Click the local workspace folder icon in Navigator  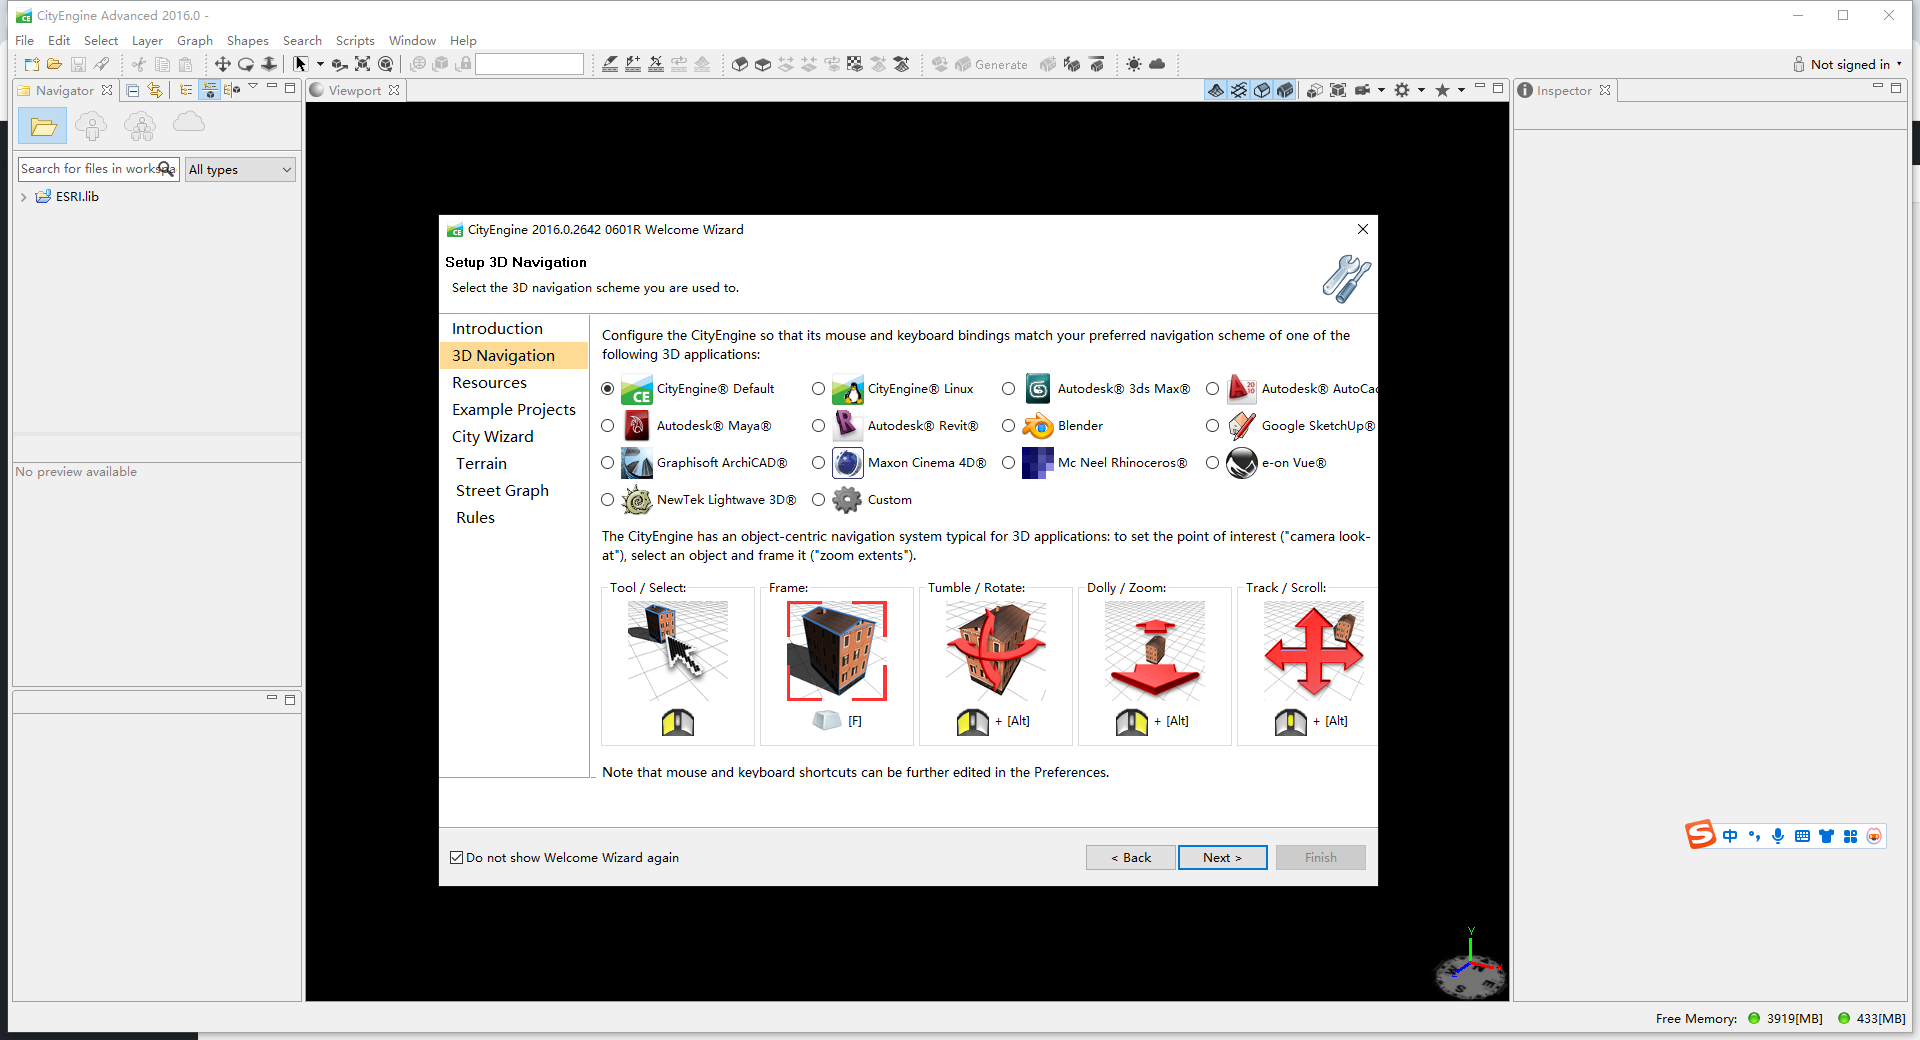[43, 126]
